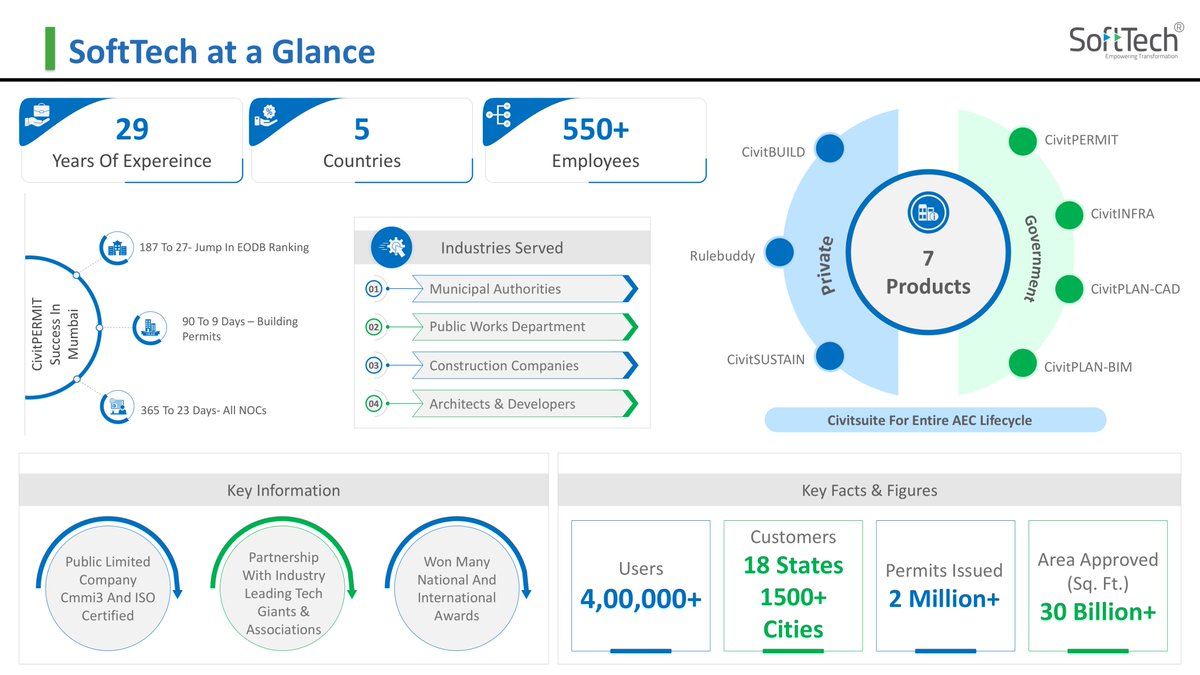Image resolution: width=1200 pixels, height=675 pixels.
Task: Select the green CivitPERMIT dot
Action: point(1022,141)
